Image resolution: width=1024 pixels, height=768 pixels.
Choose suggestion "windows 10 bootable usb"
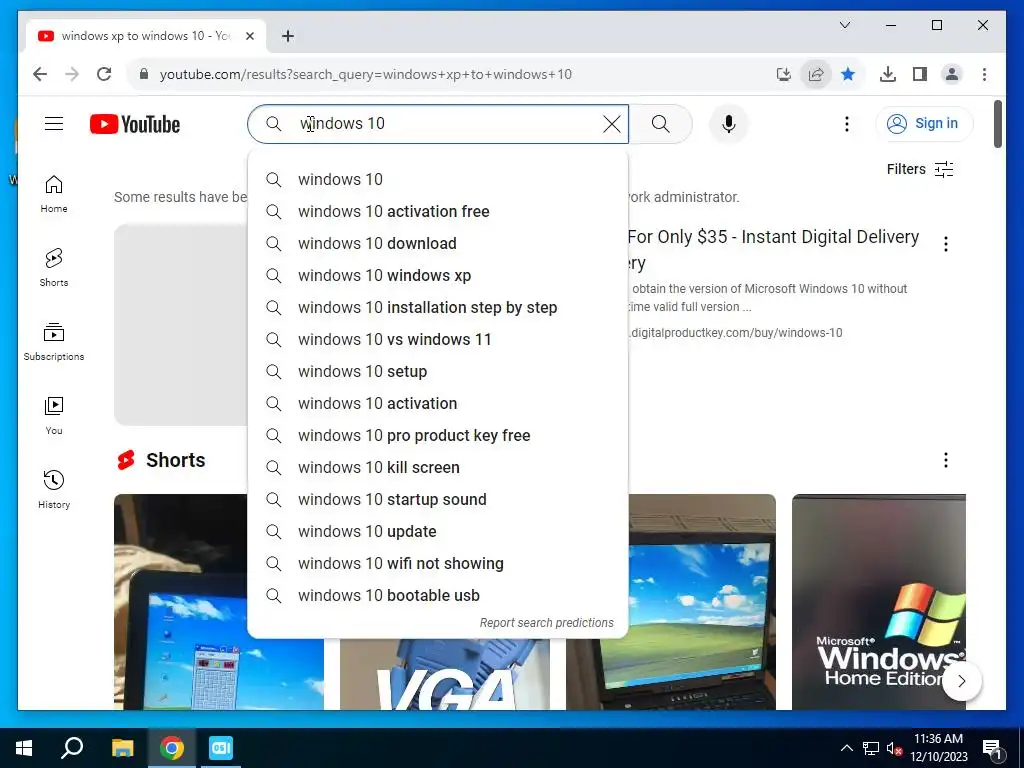(438, 596)
